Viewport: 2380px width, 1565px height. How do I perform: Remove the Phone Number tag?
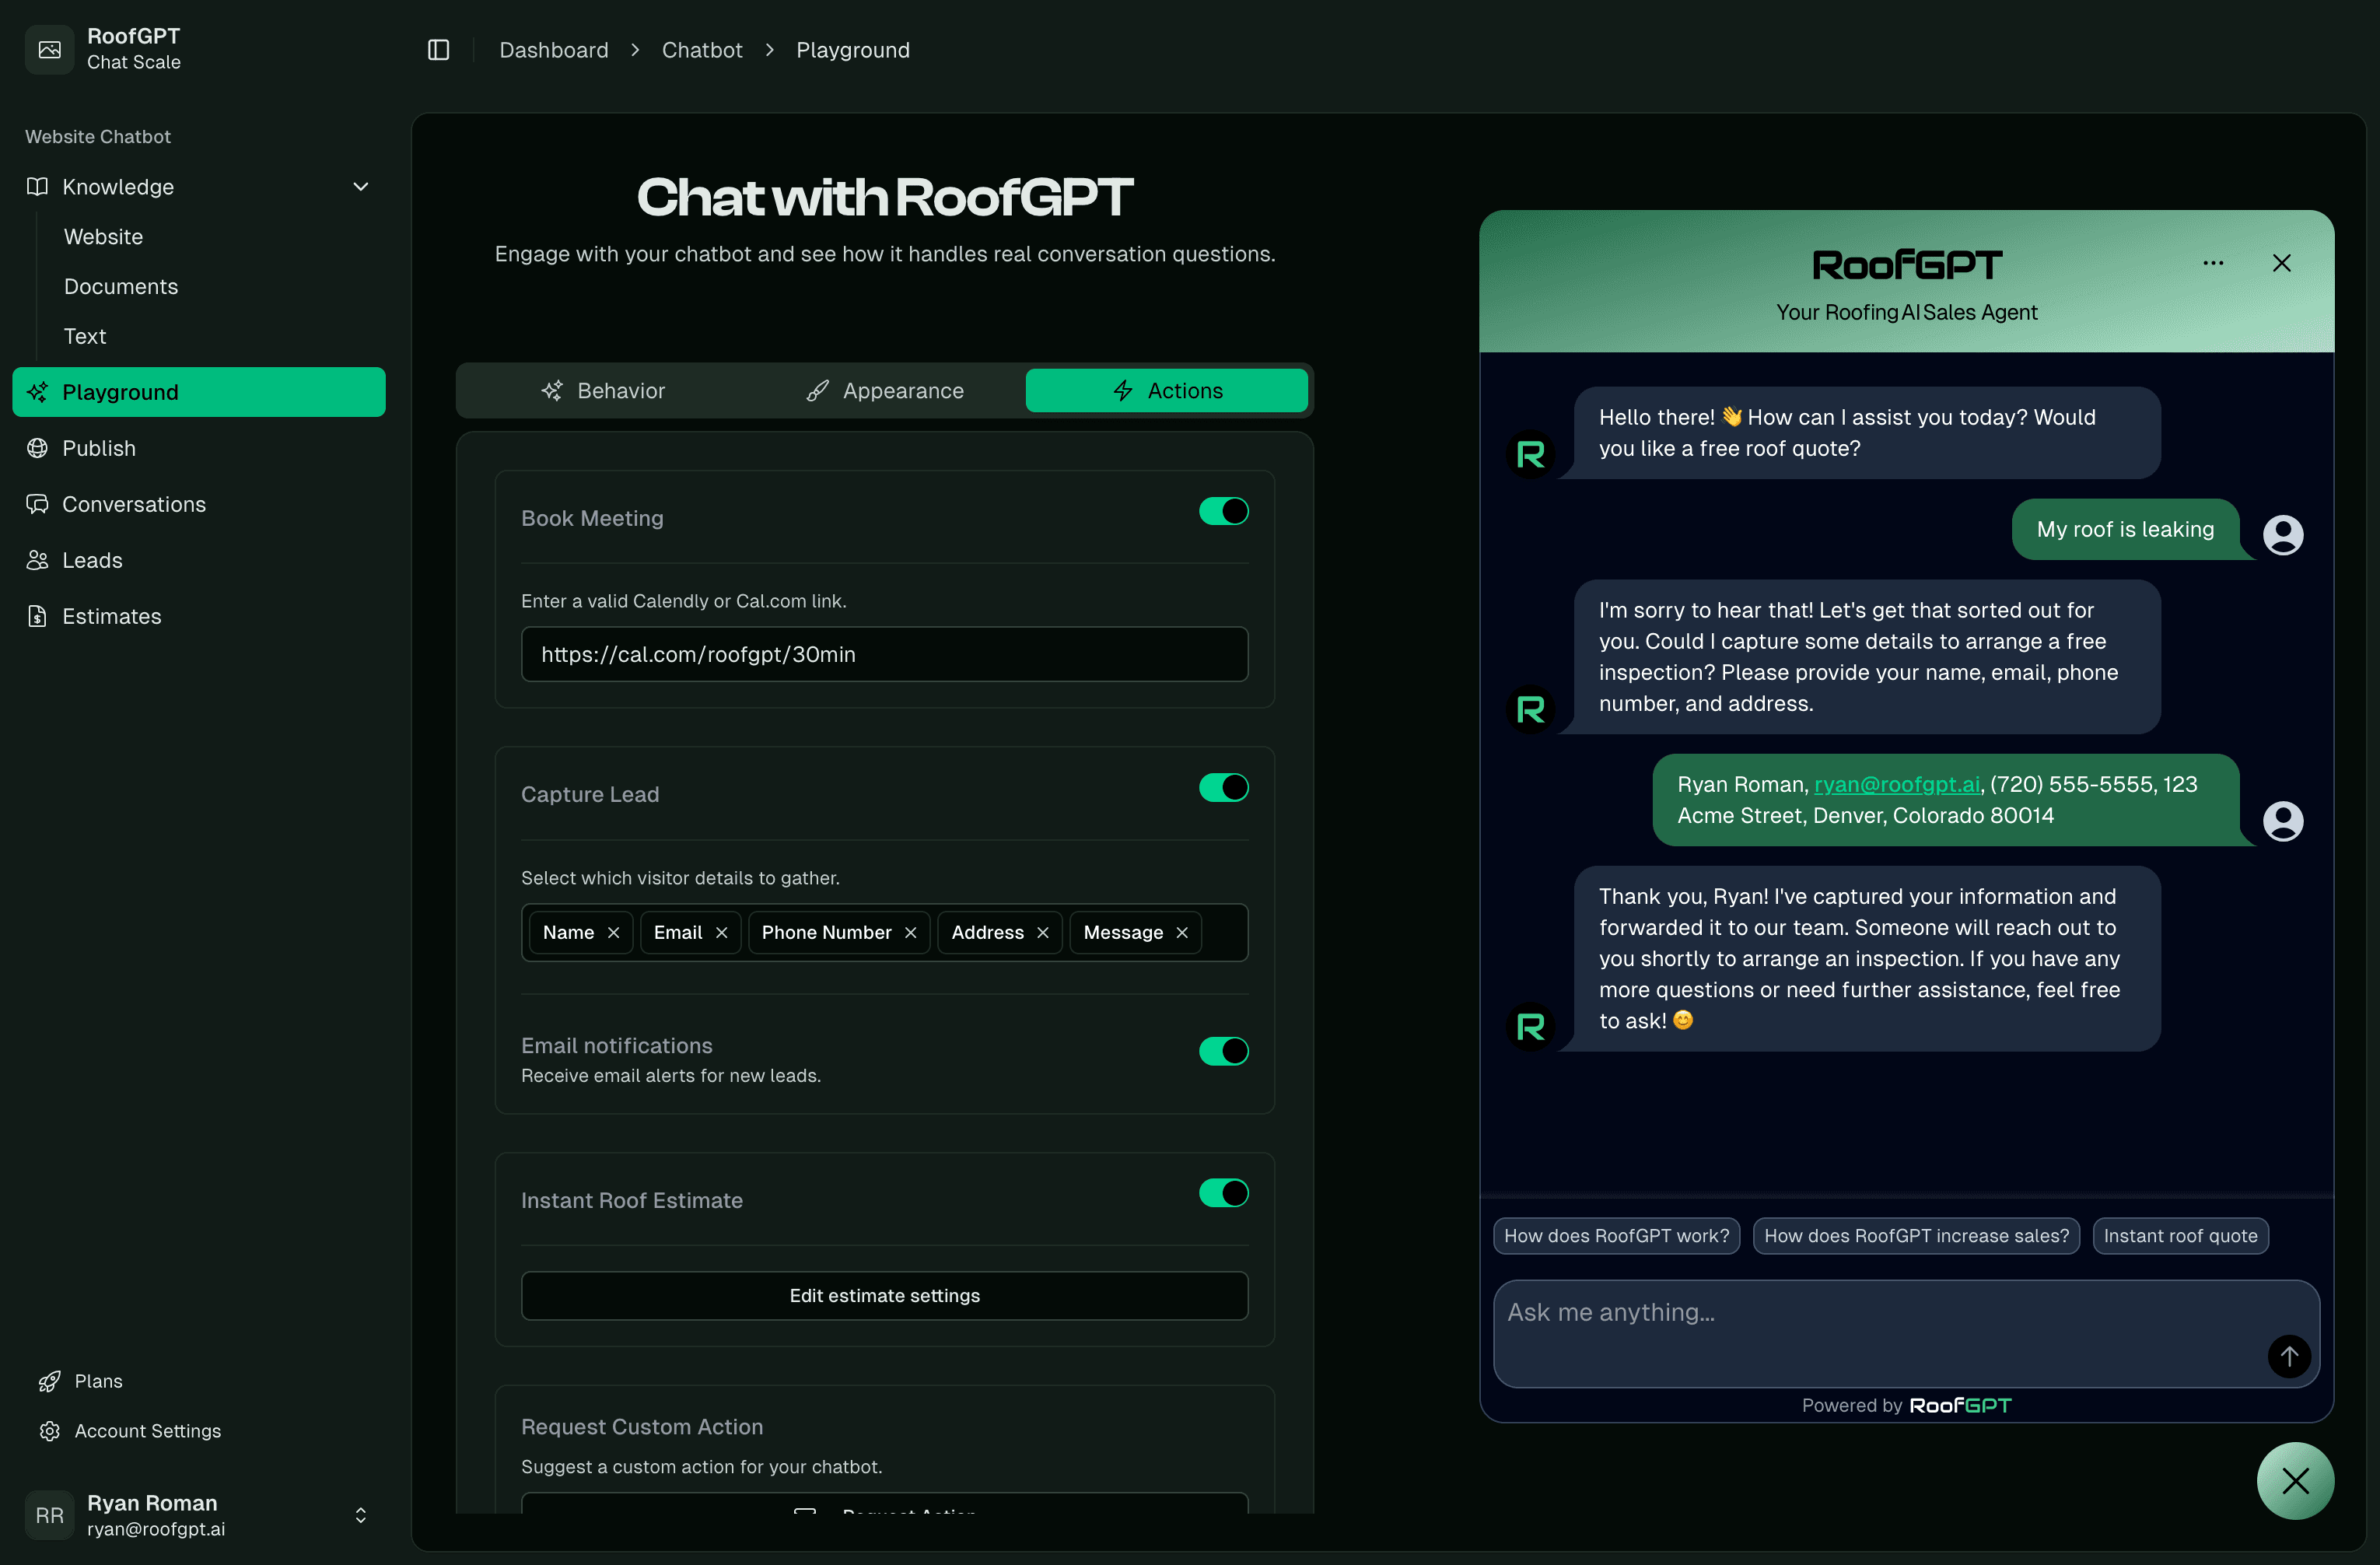[x=910, y=932]
